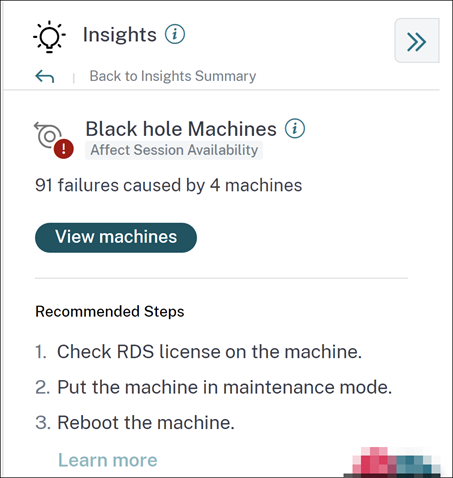The image size is (453, 478).
Task: Select step Check RDS license on the machine
Action: (x=209, y=352)
